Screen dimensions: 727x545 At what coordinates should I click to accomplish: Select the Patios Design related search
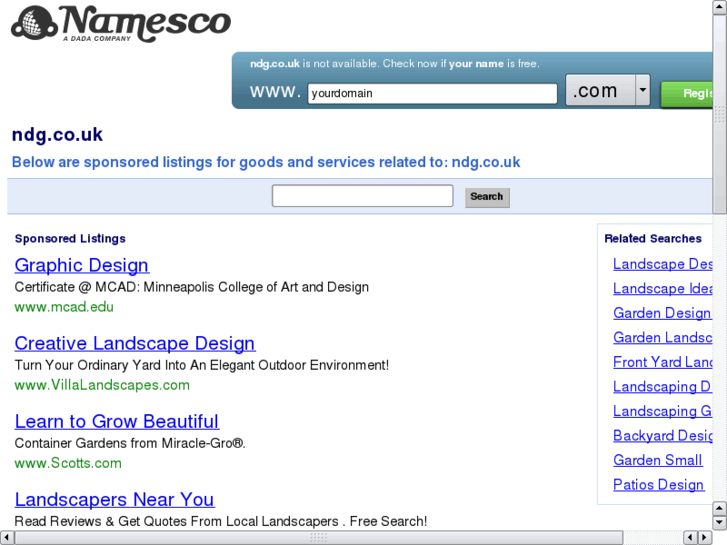(x=658, y=485)
